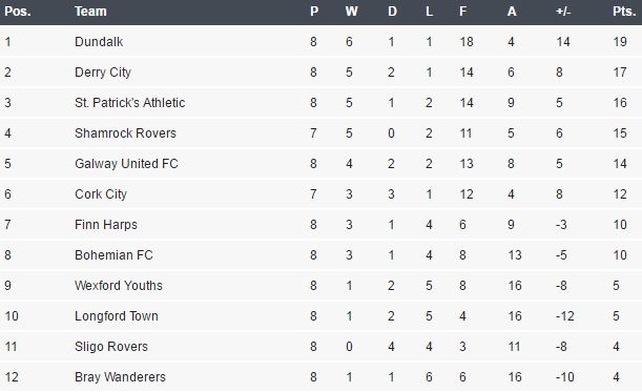Click Longford Town team name

[x=116, y=316]
